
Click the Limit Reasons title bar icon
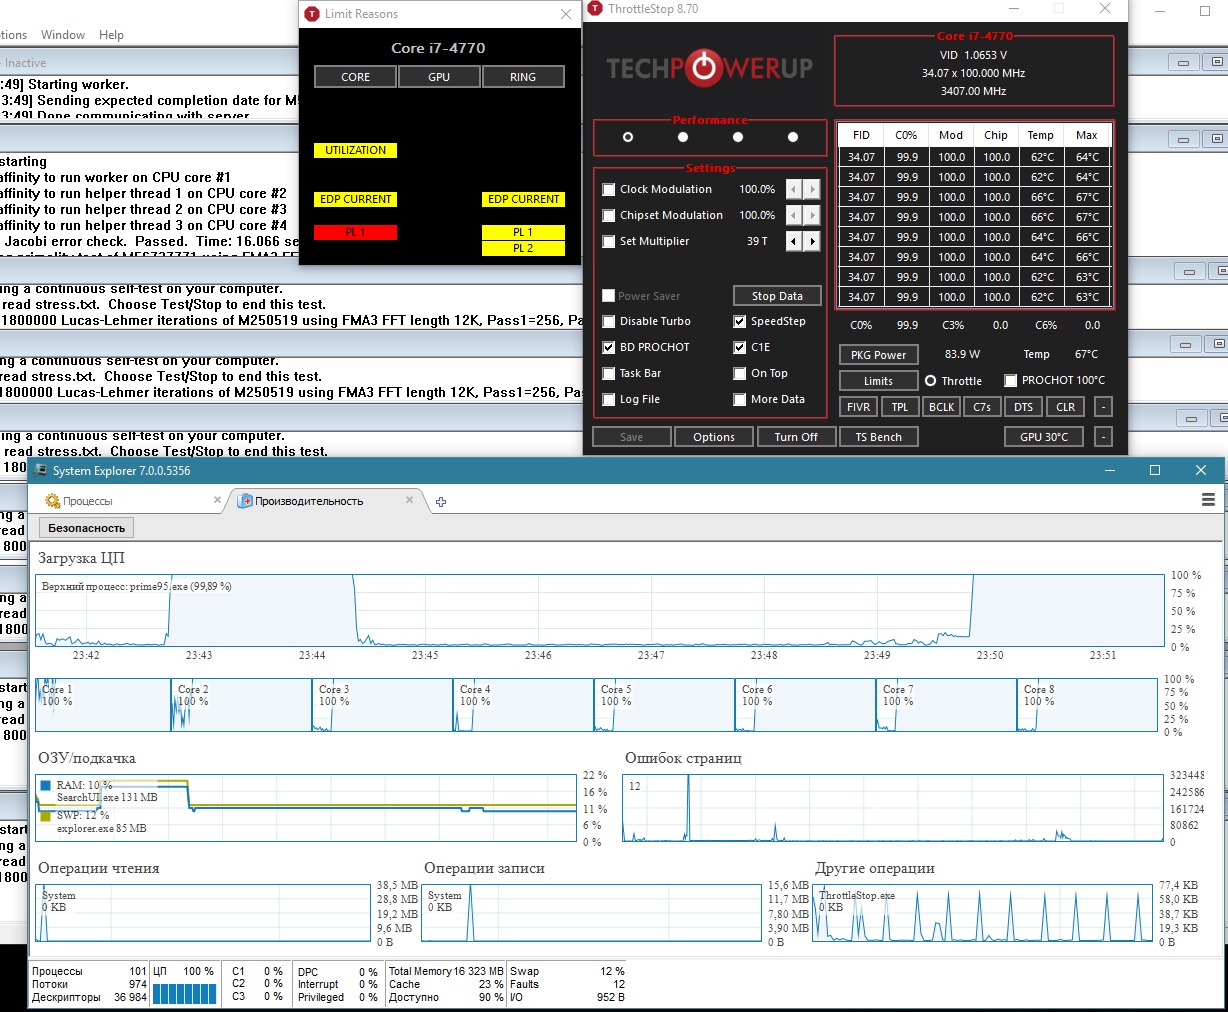click(x=312, y=14)
